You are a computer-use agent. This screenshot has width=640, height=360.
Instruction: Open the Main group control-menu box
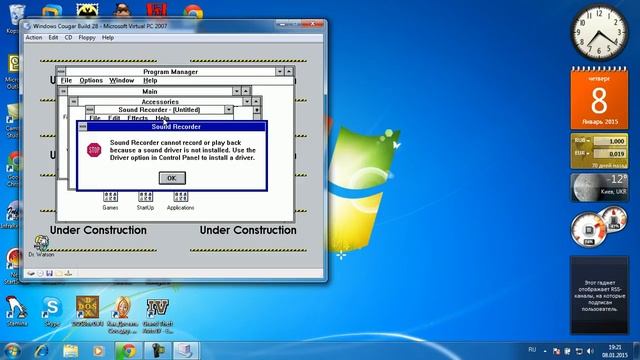pos(63,91)
